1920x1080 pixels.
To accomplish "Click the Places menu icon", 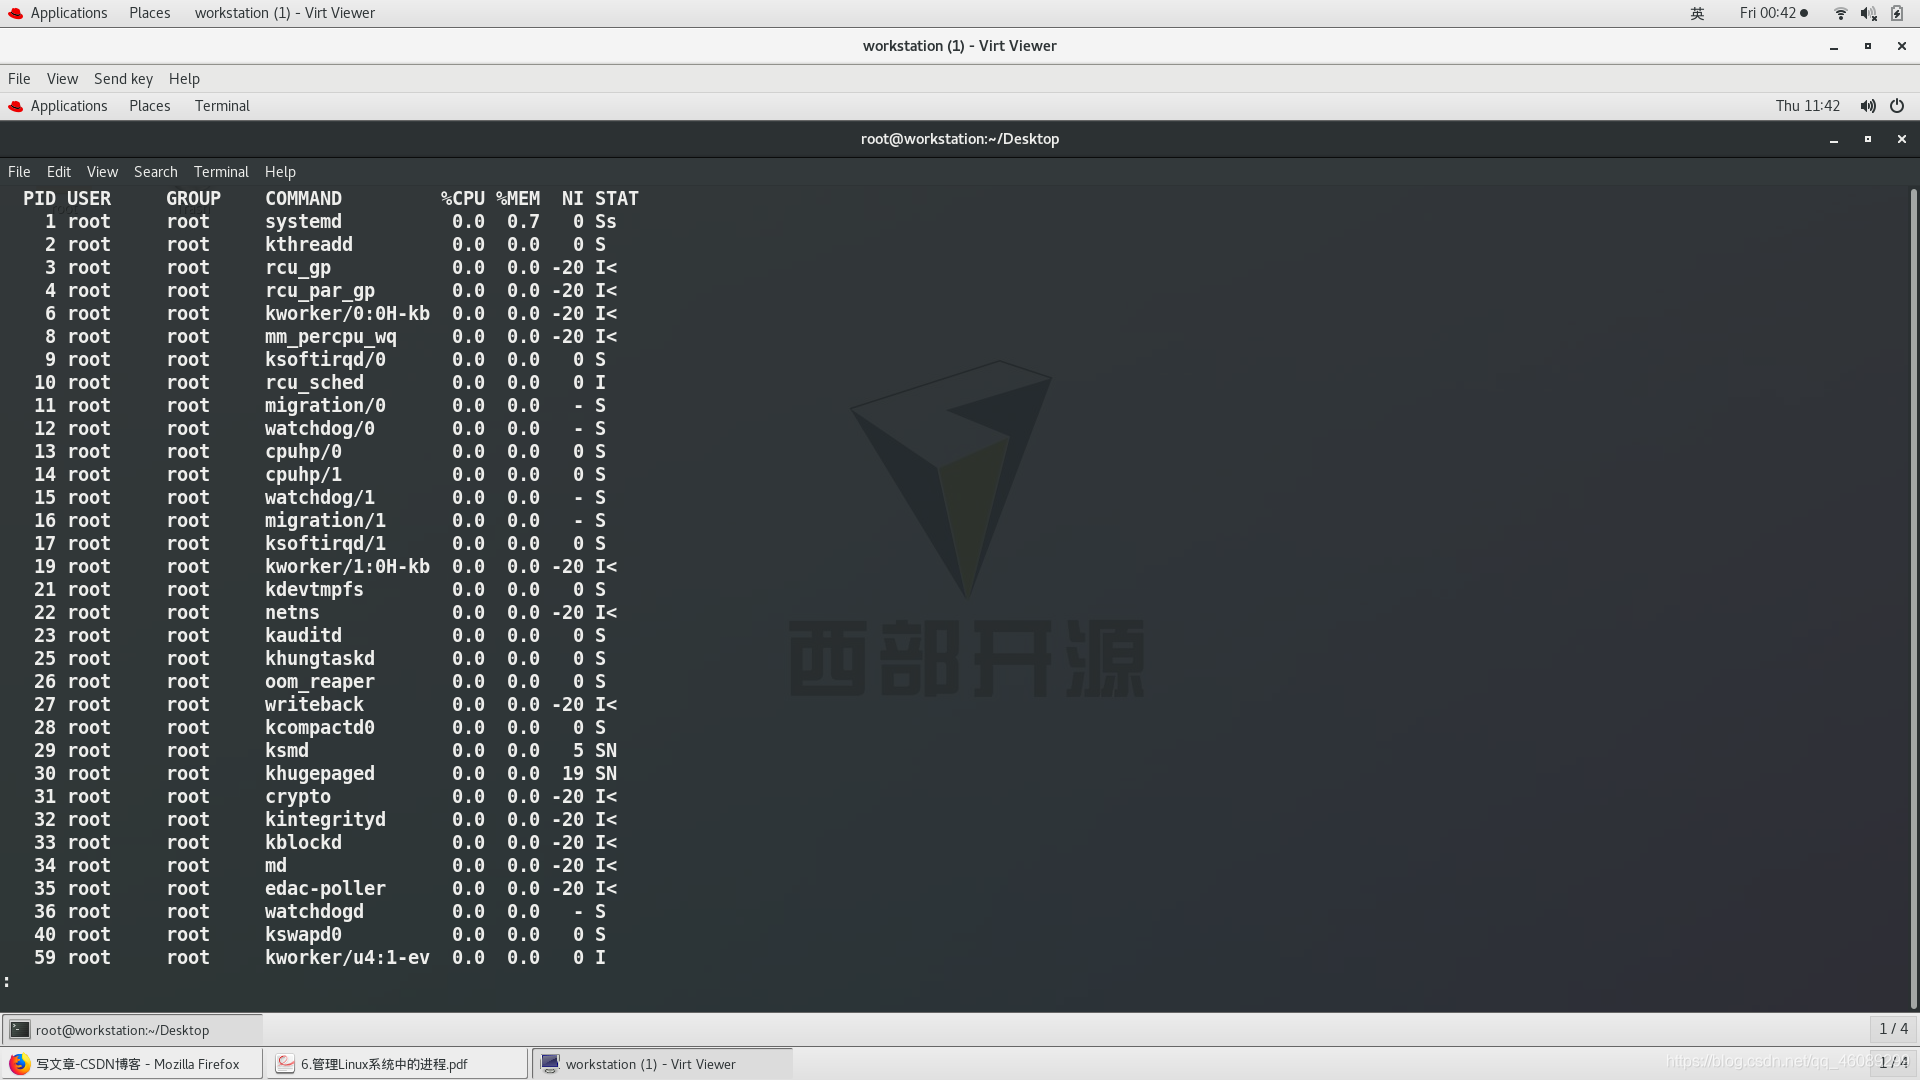I will (x=149, y=12).
